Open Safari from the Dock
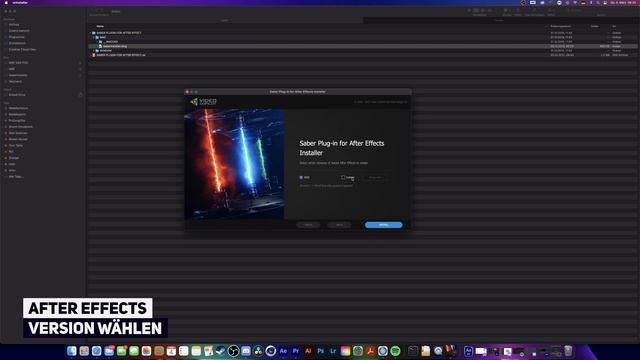Viewport: 640px width, 360px height. pos(96,351)
